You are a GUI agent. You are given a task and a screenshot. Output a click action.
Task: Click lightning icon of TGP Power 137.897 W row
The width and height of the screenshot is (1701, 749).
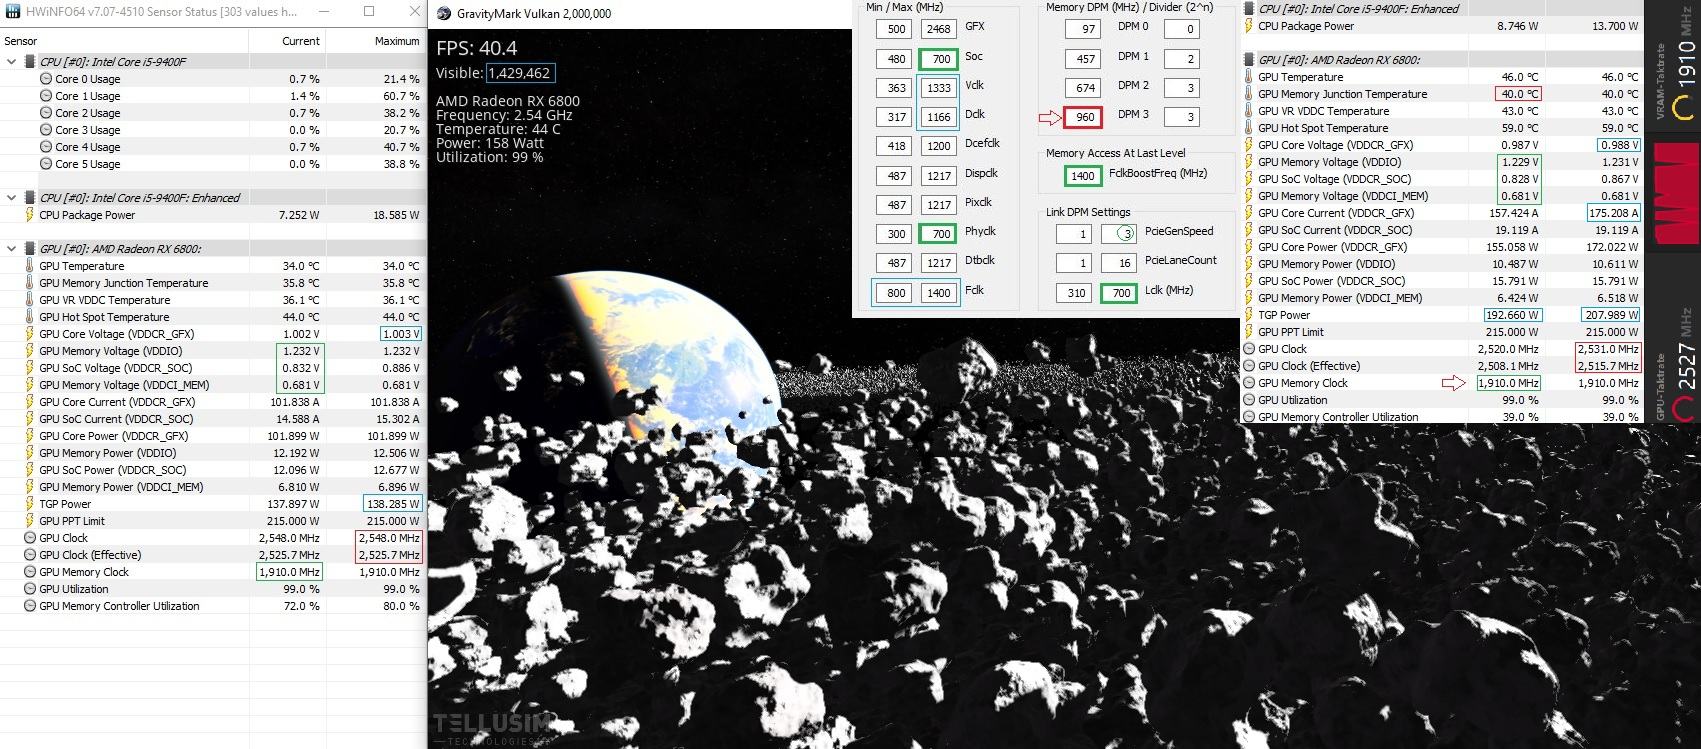pyautogui.click(x=30, y=504)
